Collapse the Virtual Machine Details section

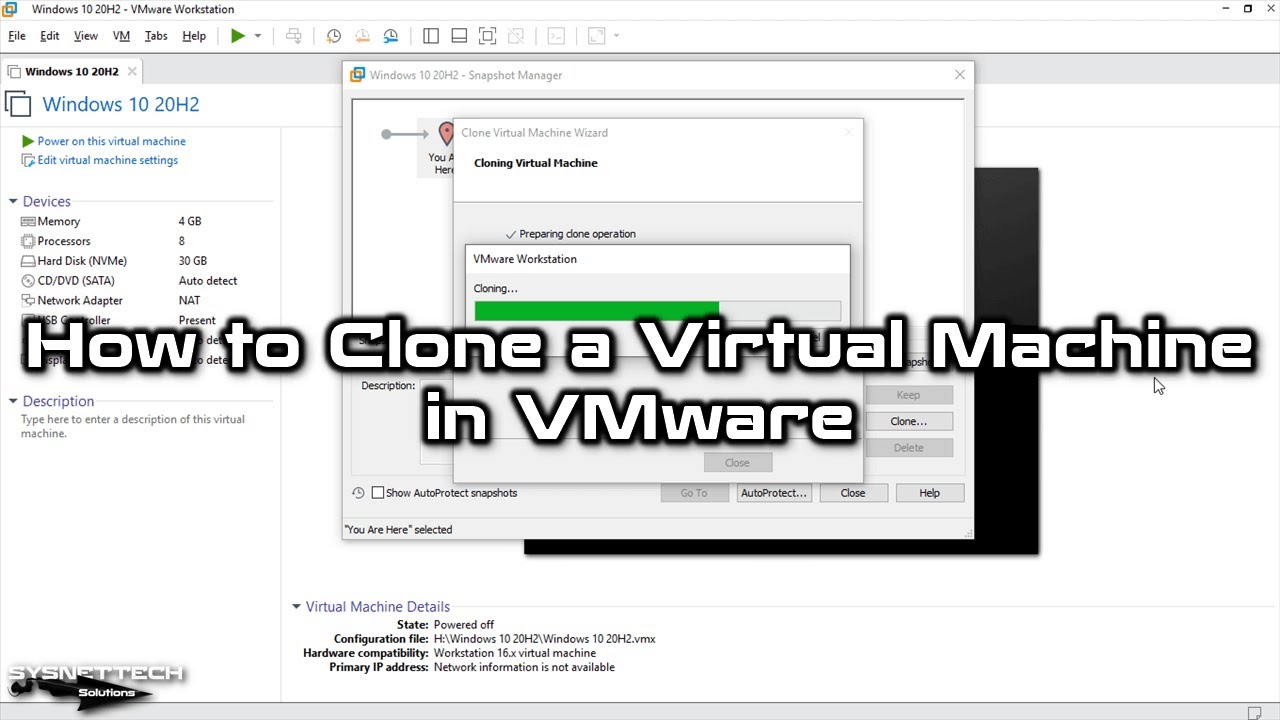coord(296,607)
